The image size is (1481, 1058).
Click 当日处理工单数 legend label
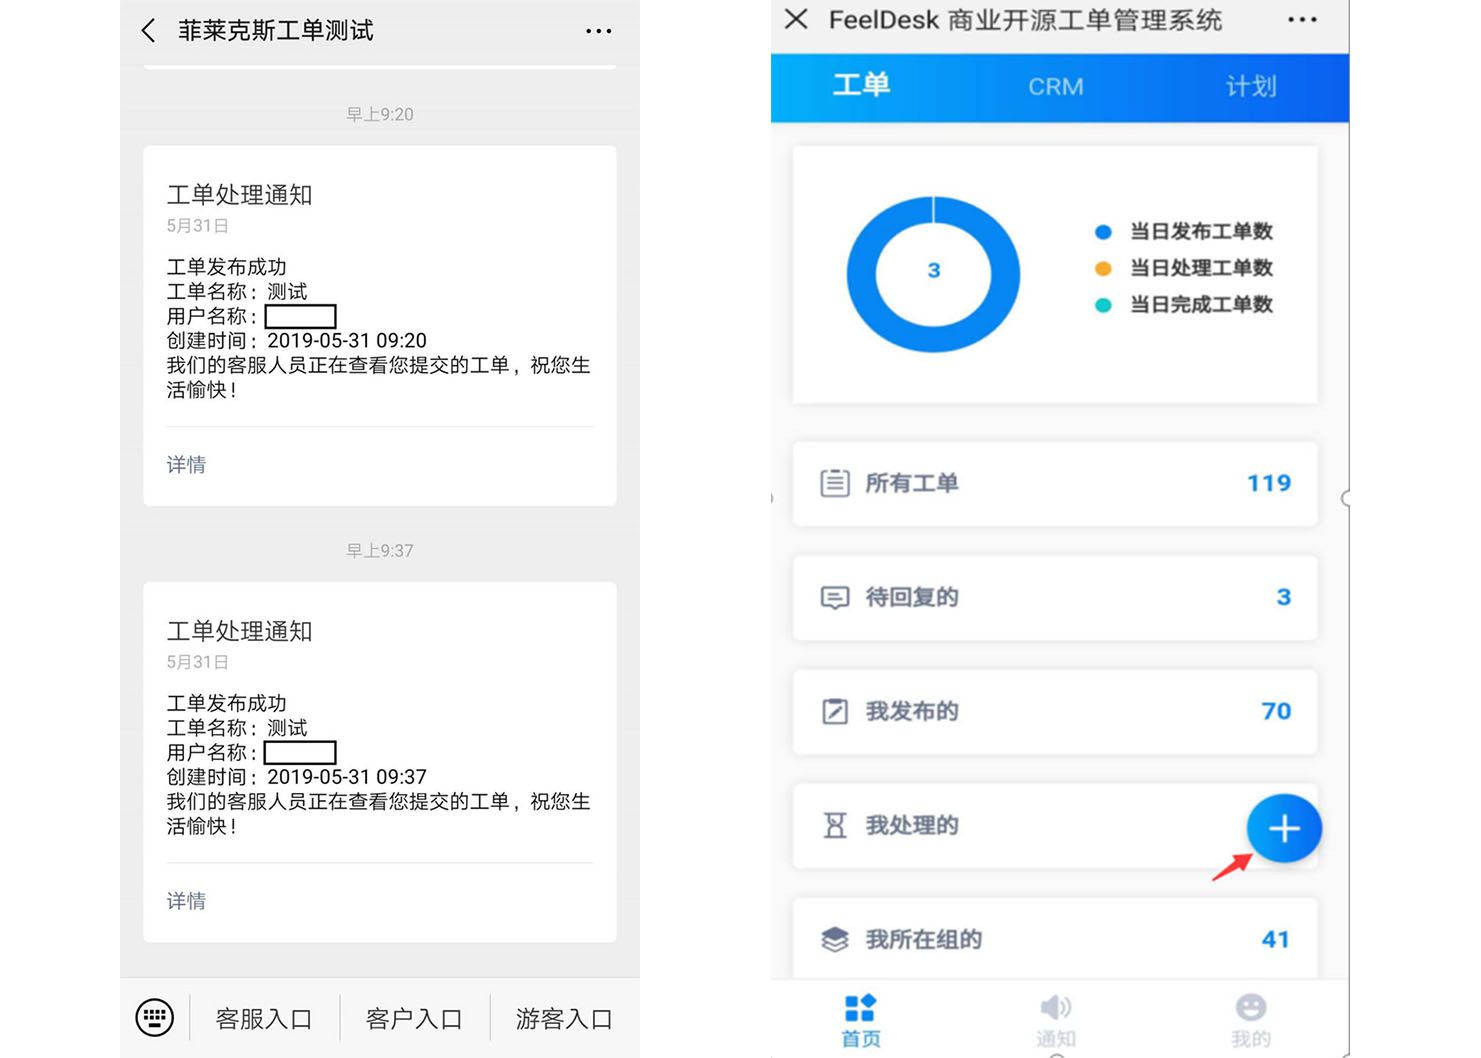(x=1201, y=268)
